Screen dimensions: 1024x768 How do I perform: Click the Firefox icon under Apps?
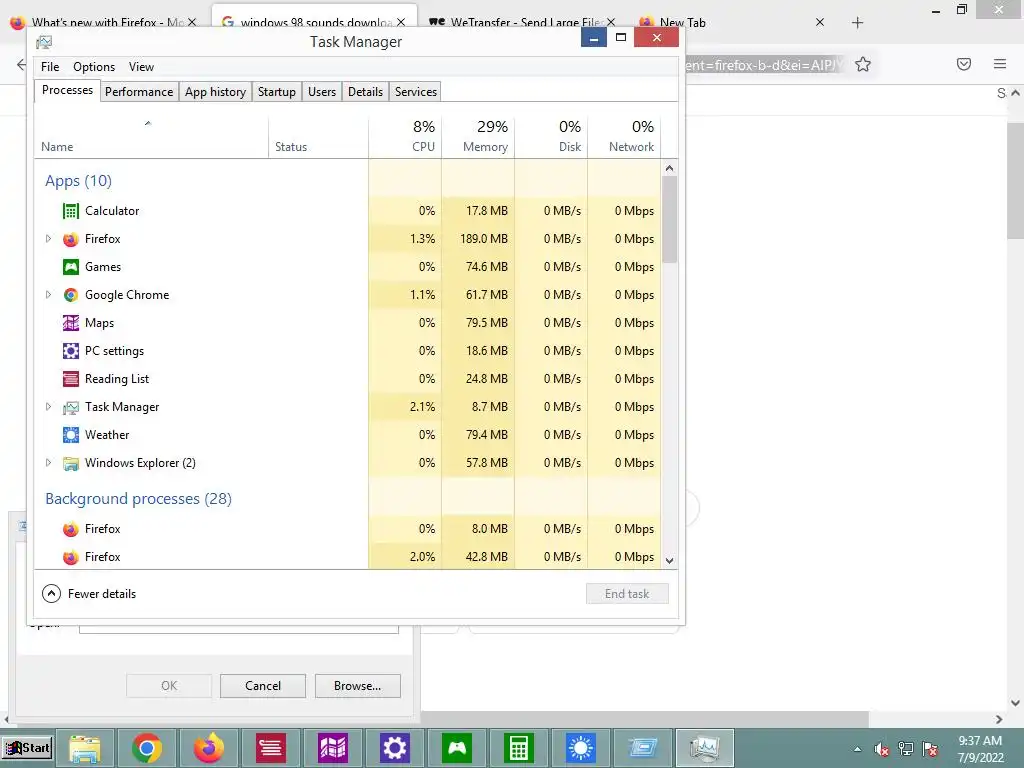pyautogui.click(x=71, y=239)
